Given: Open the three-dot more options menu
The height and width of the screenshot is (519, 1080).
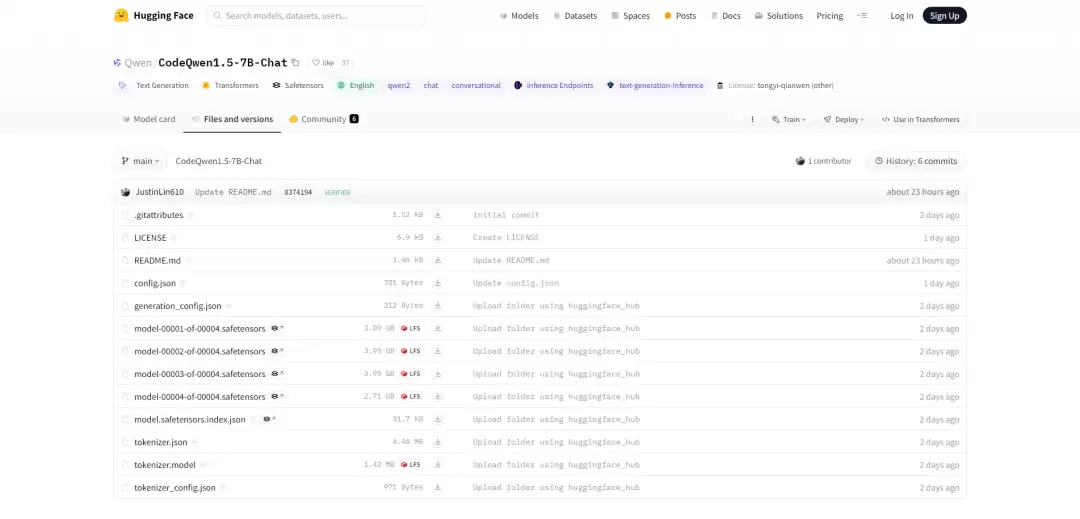Looking at the screenshot, I should pyautogui.click(x=752, y=120).
